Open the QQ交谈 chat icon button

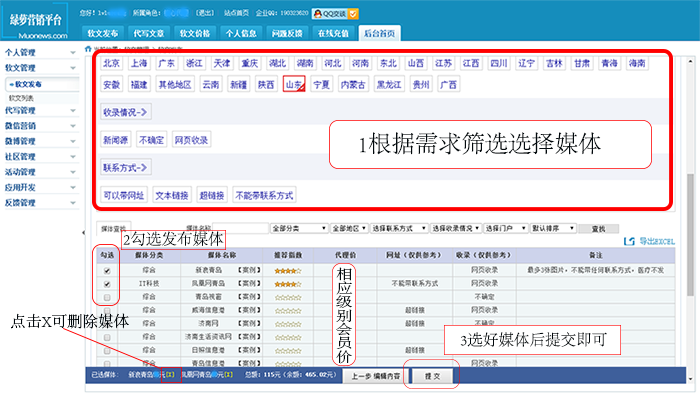(x=335, y=14)
